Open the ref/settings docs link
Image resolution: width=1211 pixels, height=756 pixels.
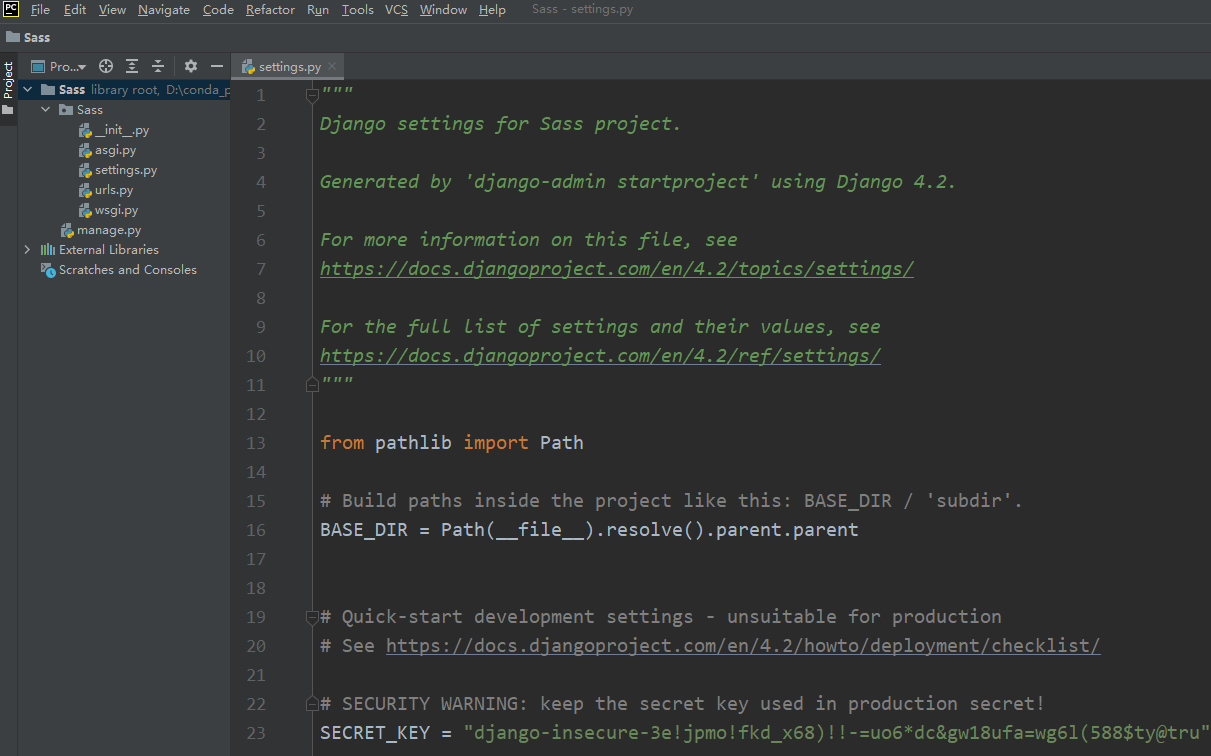[600, 356]
